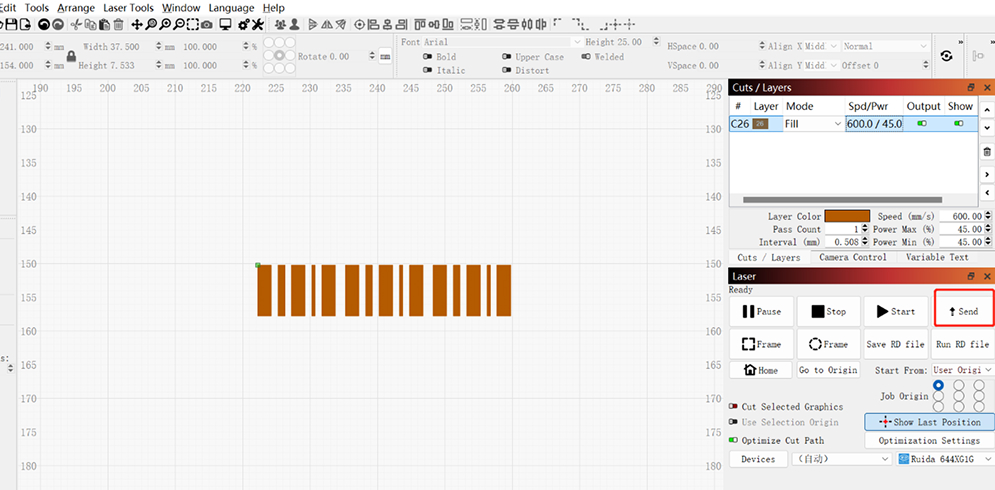
Task: Click the trash can delete icon in toolbar
Action: pyautogui.click(x=119, y=24)
